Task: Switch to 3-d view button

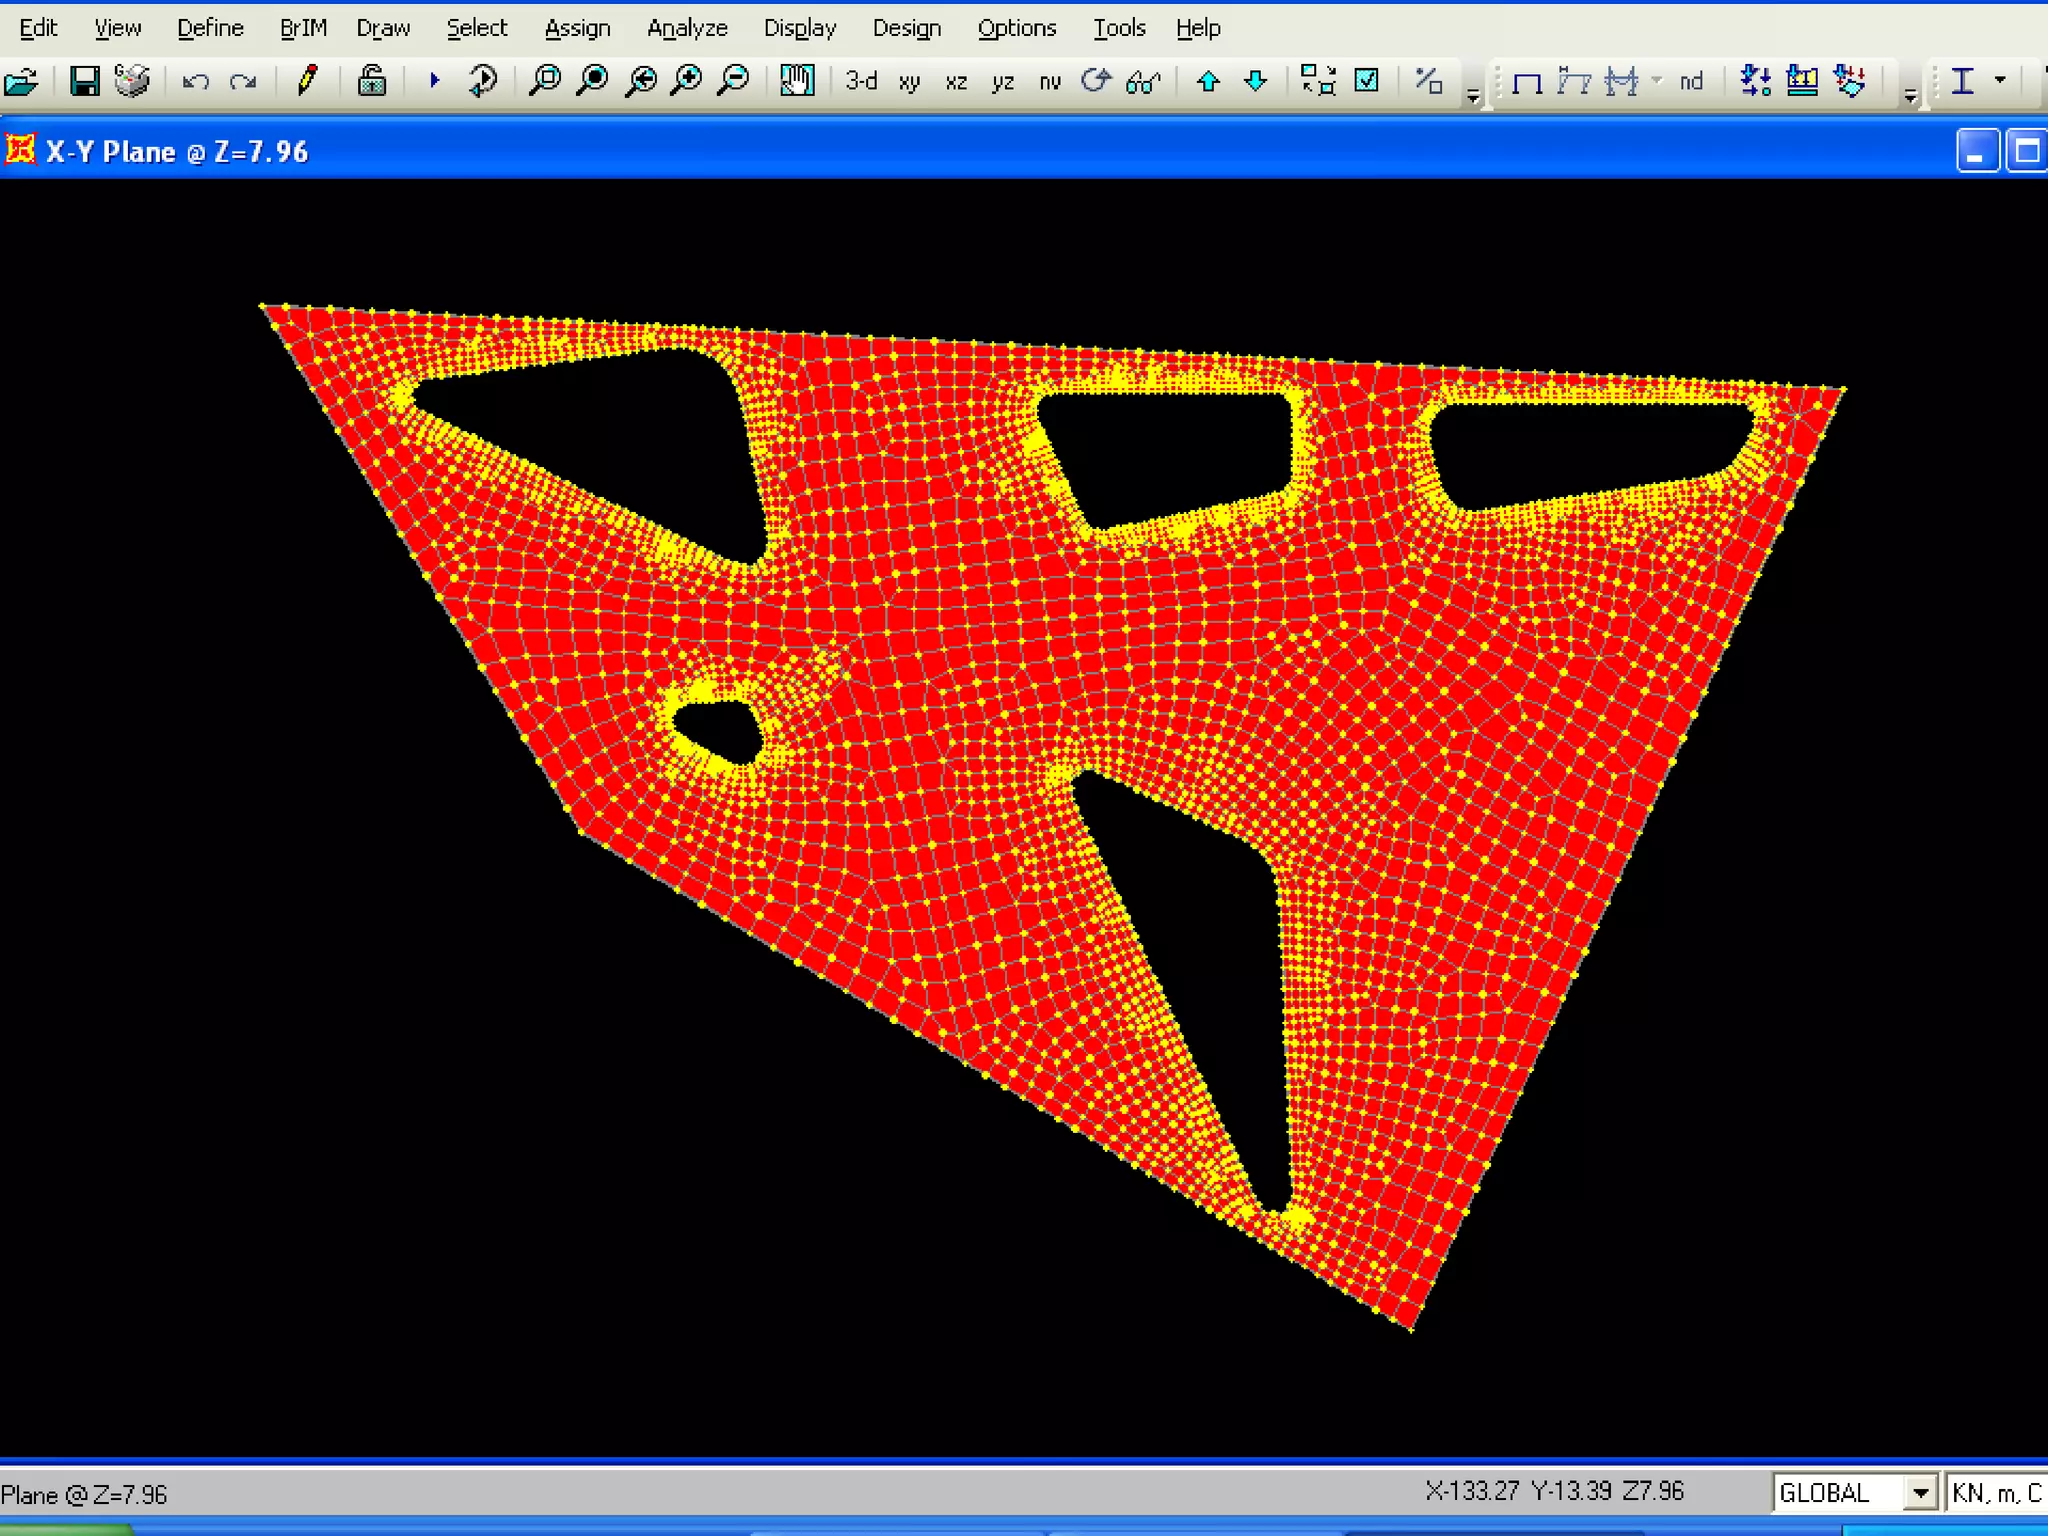Action: (860, 81)
